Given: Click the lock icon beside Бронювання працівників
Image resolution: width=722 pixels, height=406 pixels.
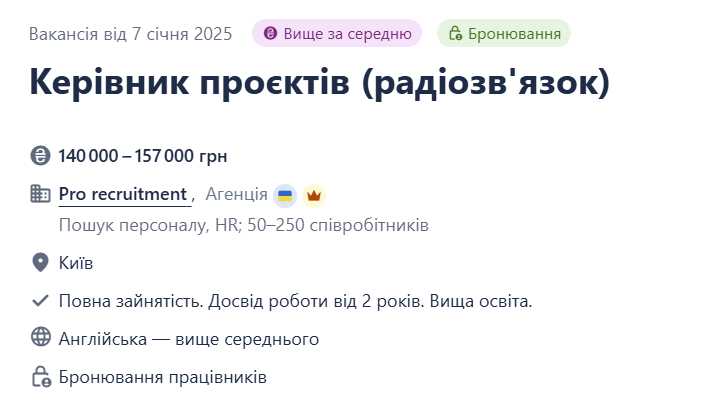Looking at the screenshot, I should 41,377.
